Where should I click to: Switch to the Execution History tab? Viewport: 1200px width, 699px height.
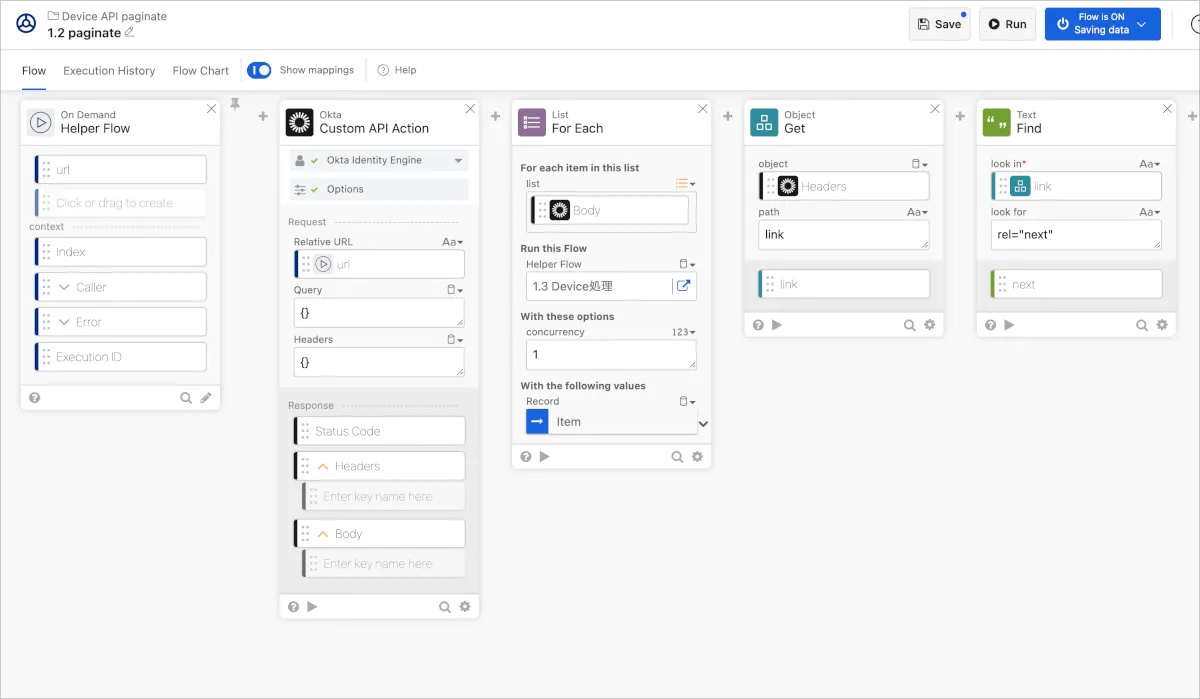pos(109,70)
